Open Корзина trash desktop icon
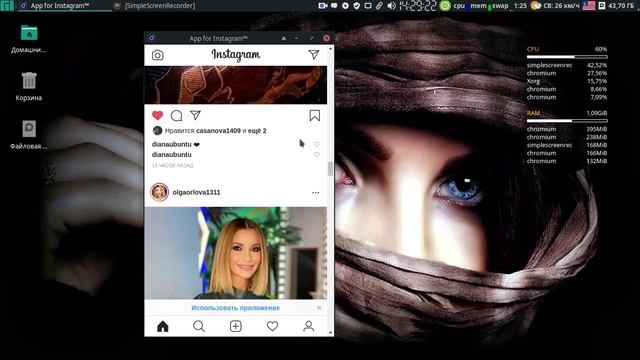This screenshot has height=360, width=640. coord(29,87)
